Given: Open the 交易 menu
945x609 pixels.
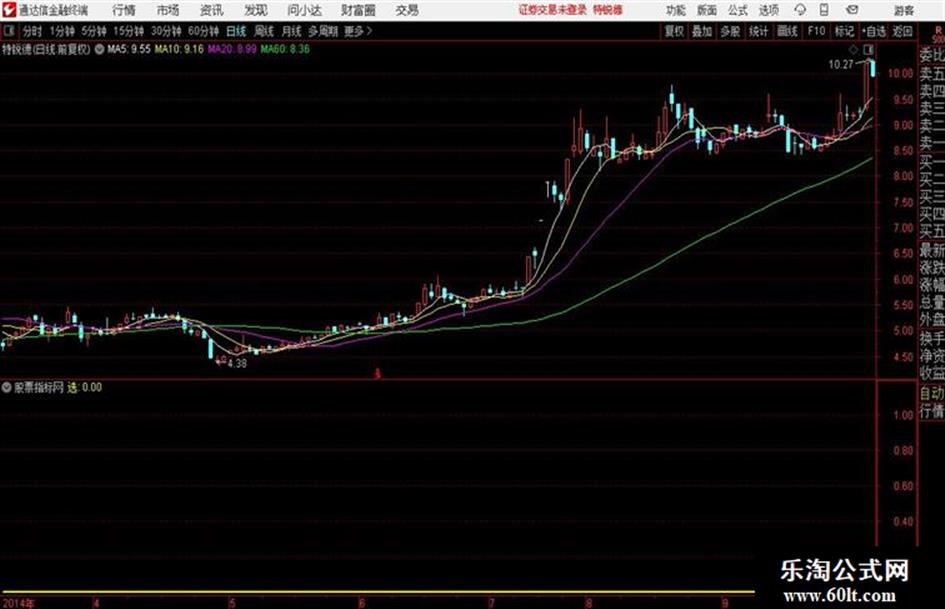Looking at the screenshot, I should 407,10.
